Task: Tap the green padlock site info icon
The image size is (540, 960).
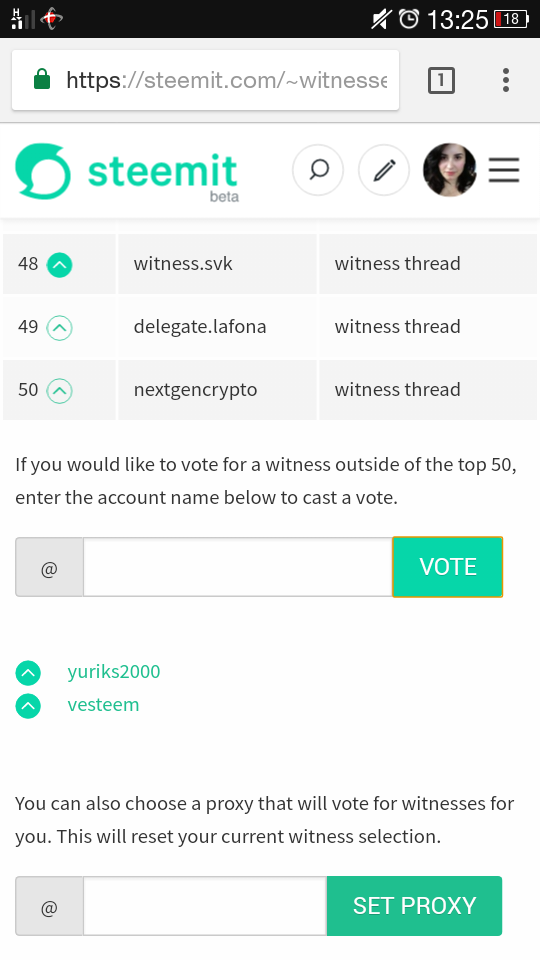Action: click(x=42, y=80)
